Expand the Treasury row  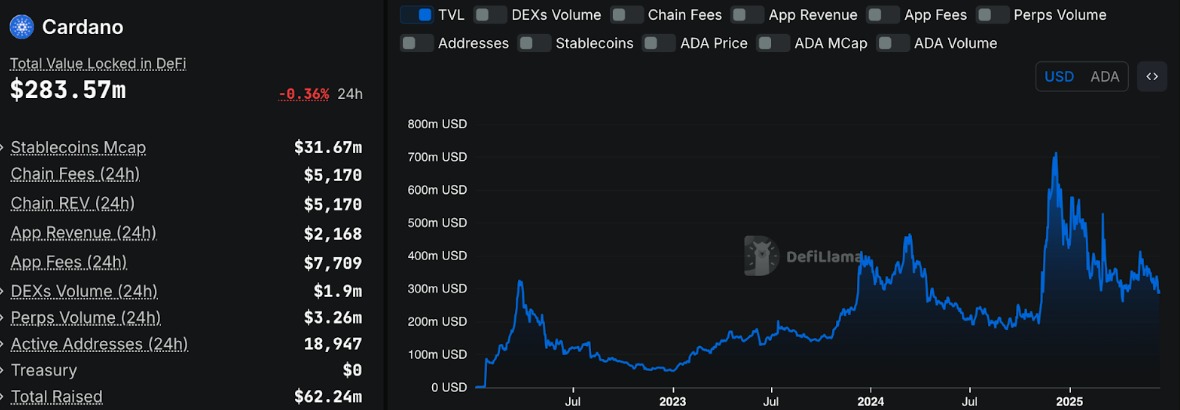pos(2,370)
